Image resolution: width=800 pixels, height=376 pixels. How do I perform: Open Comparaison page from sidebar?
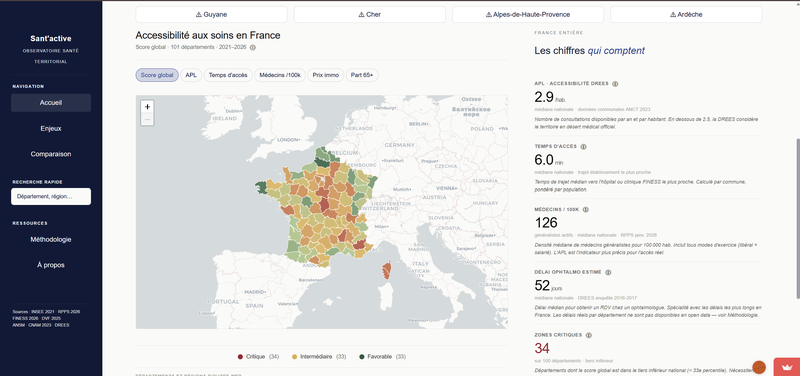click(51, 154)
